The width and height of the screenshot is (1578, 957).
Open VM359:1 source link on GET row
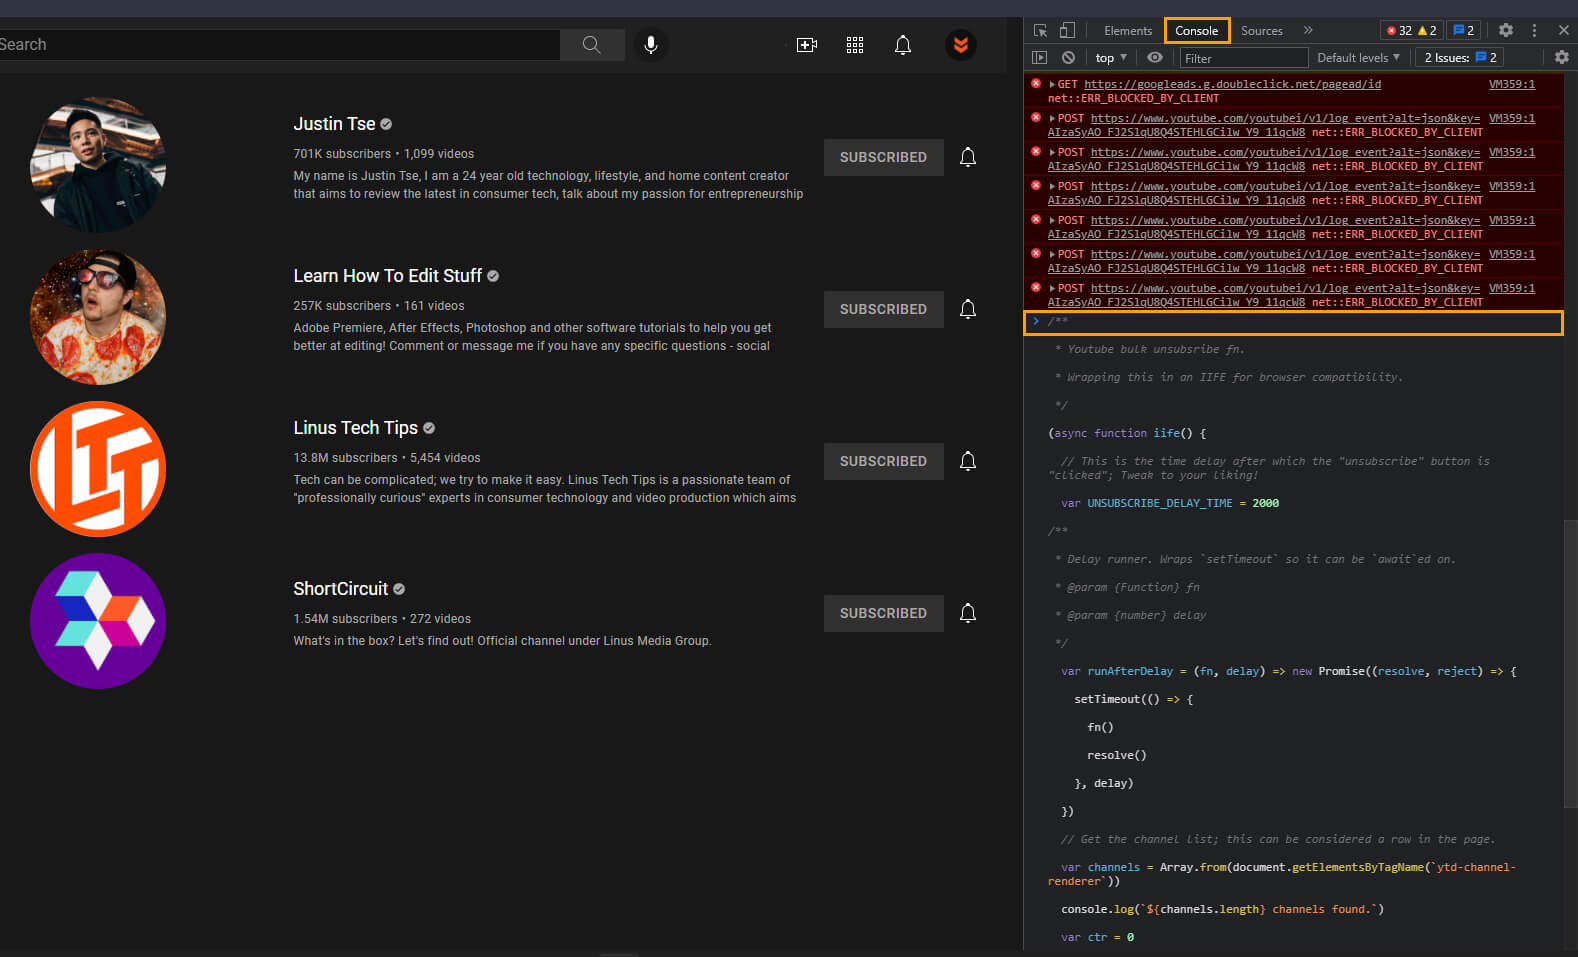[x=1511, y=85]
